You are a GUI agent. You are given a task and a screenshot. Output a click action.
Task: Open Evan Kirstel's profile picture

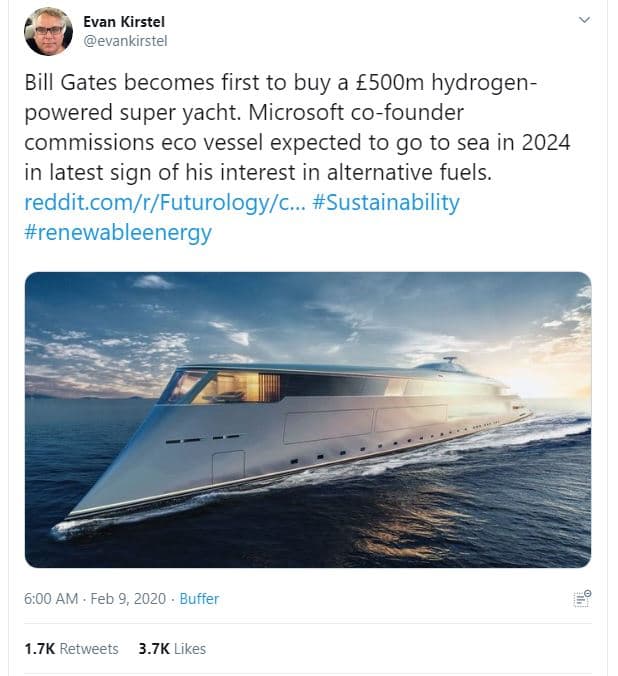(x=48, y=31)
